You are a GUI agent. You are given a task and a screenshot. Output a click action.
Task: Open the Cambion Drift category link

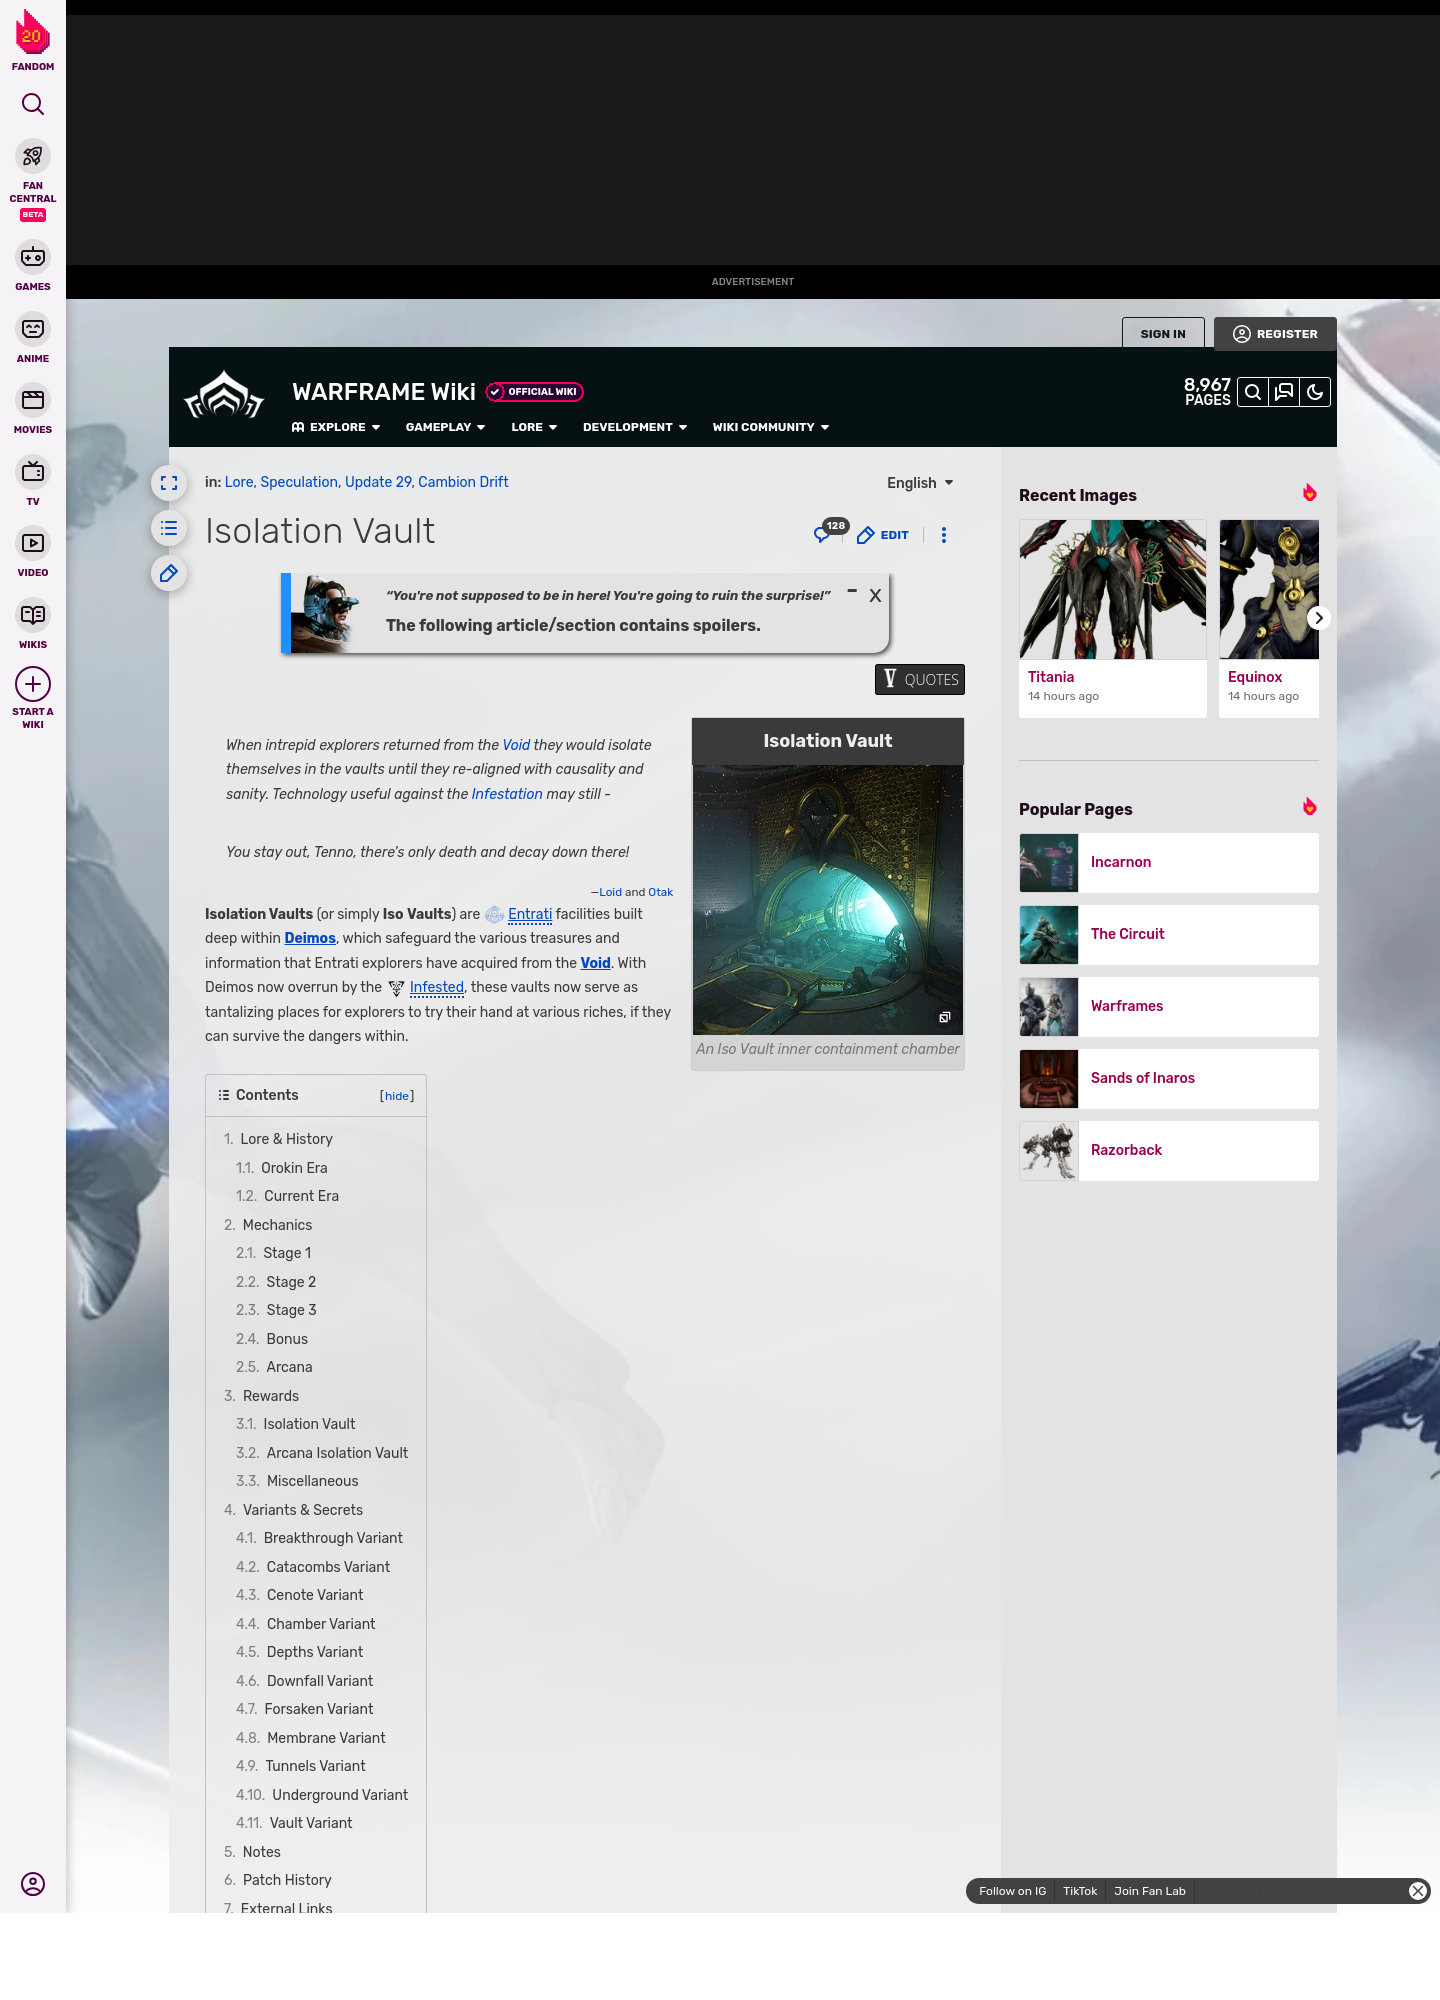[x=463, y=482]
